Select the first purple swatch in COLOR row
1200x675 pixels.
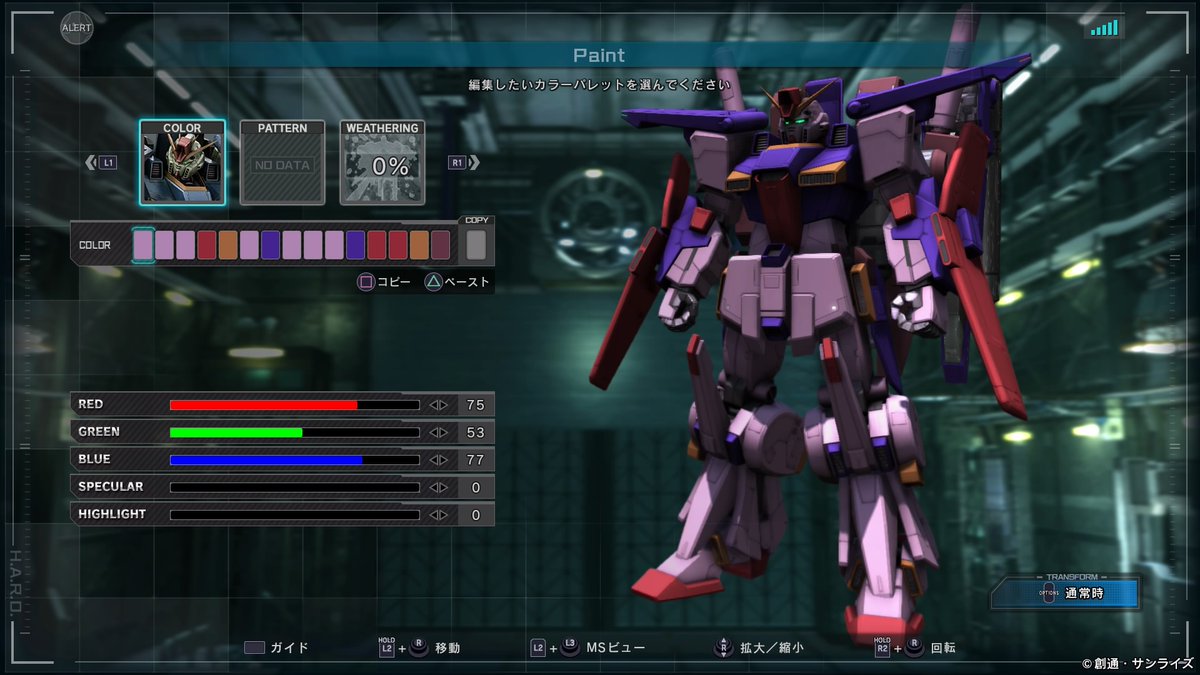click(270, 245)
